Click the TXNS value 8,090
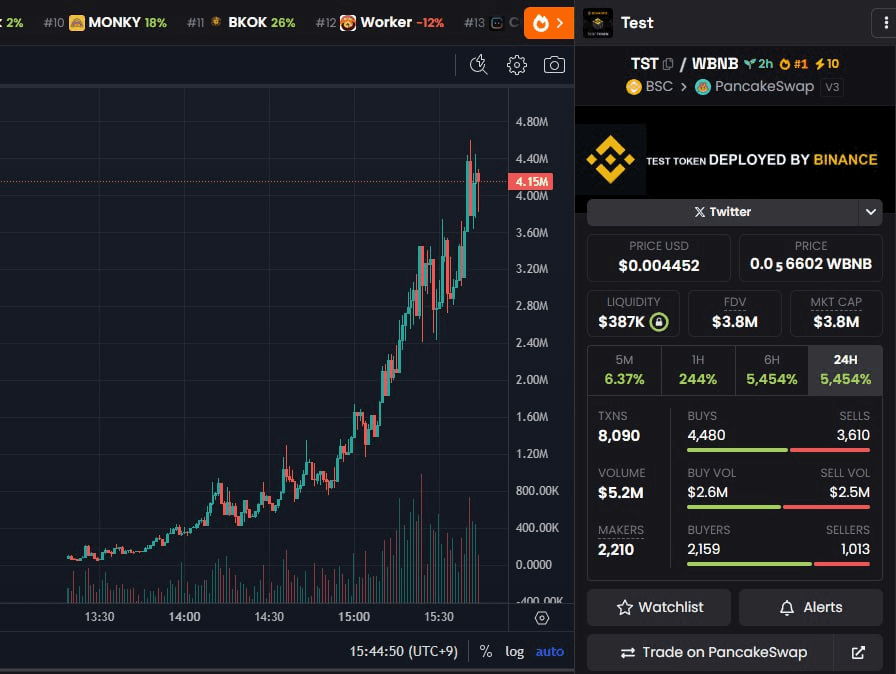Screen dimensions: 896x674 pyautogui.click(x=619, y=436)
